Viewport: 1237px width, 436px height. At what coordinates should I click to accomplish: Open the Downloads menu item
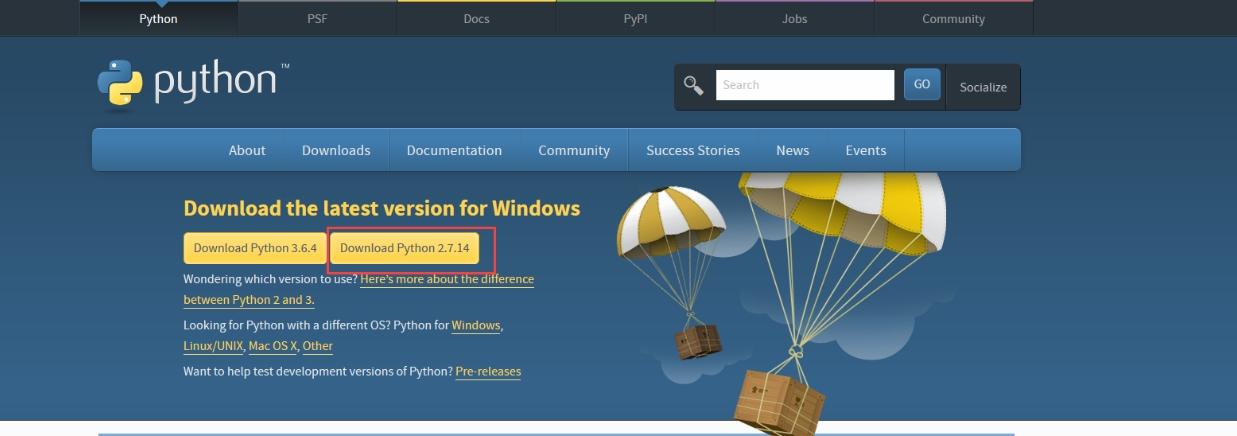point(336,150)
